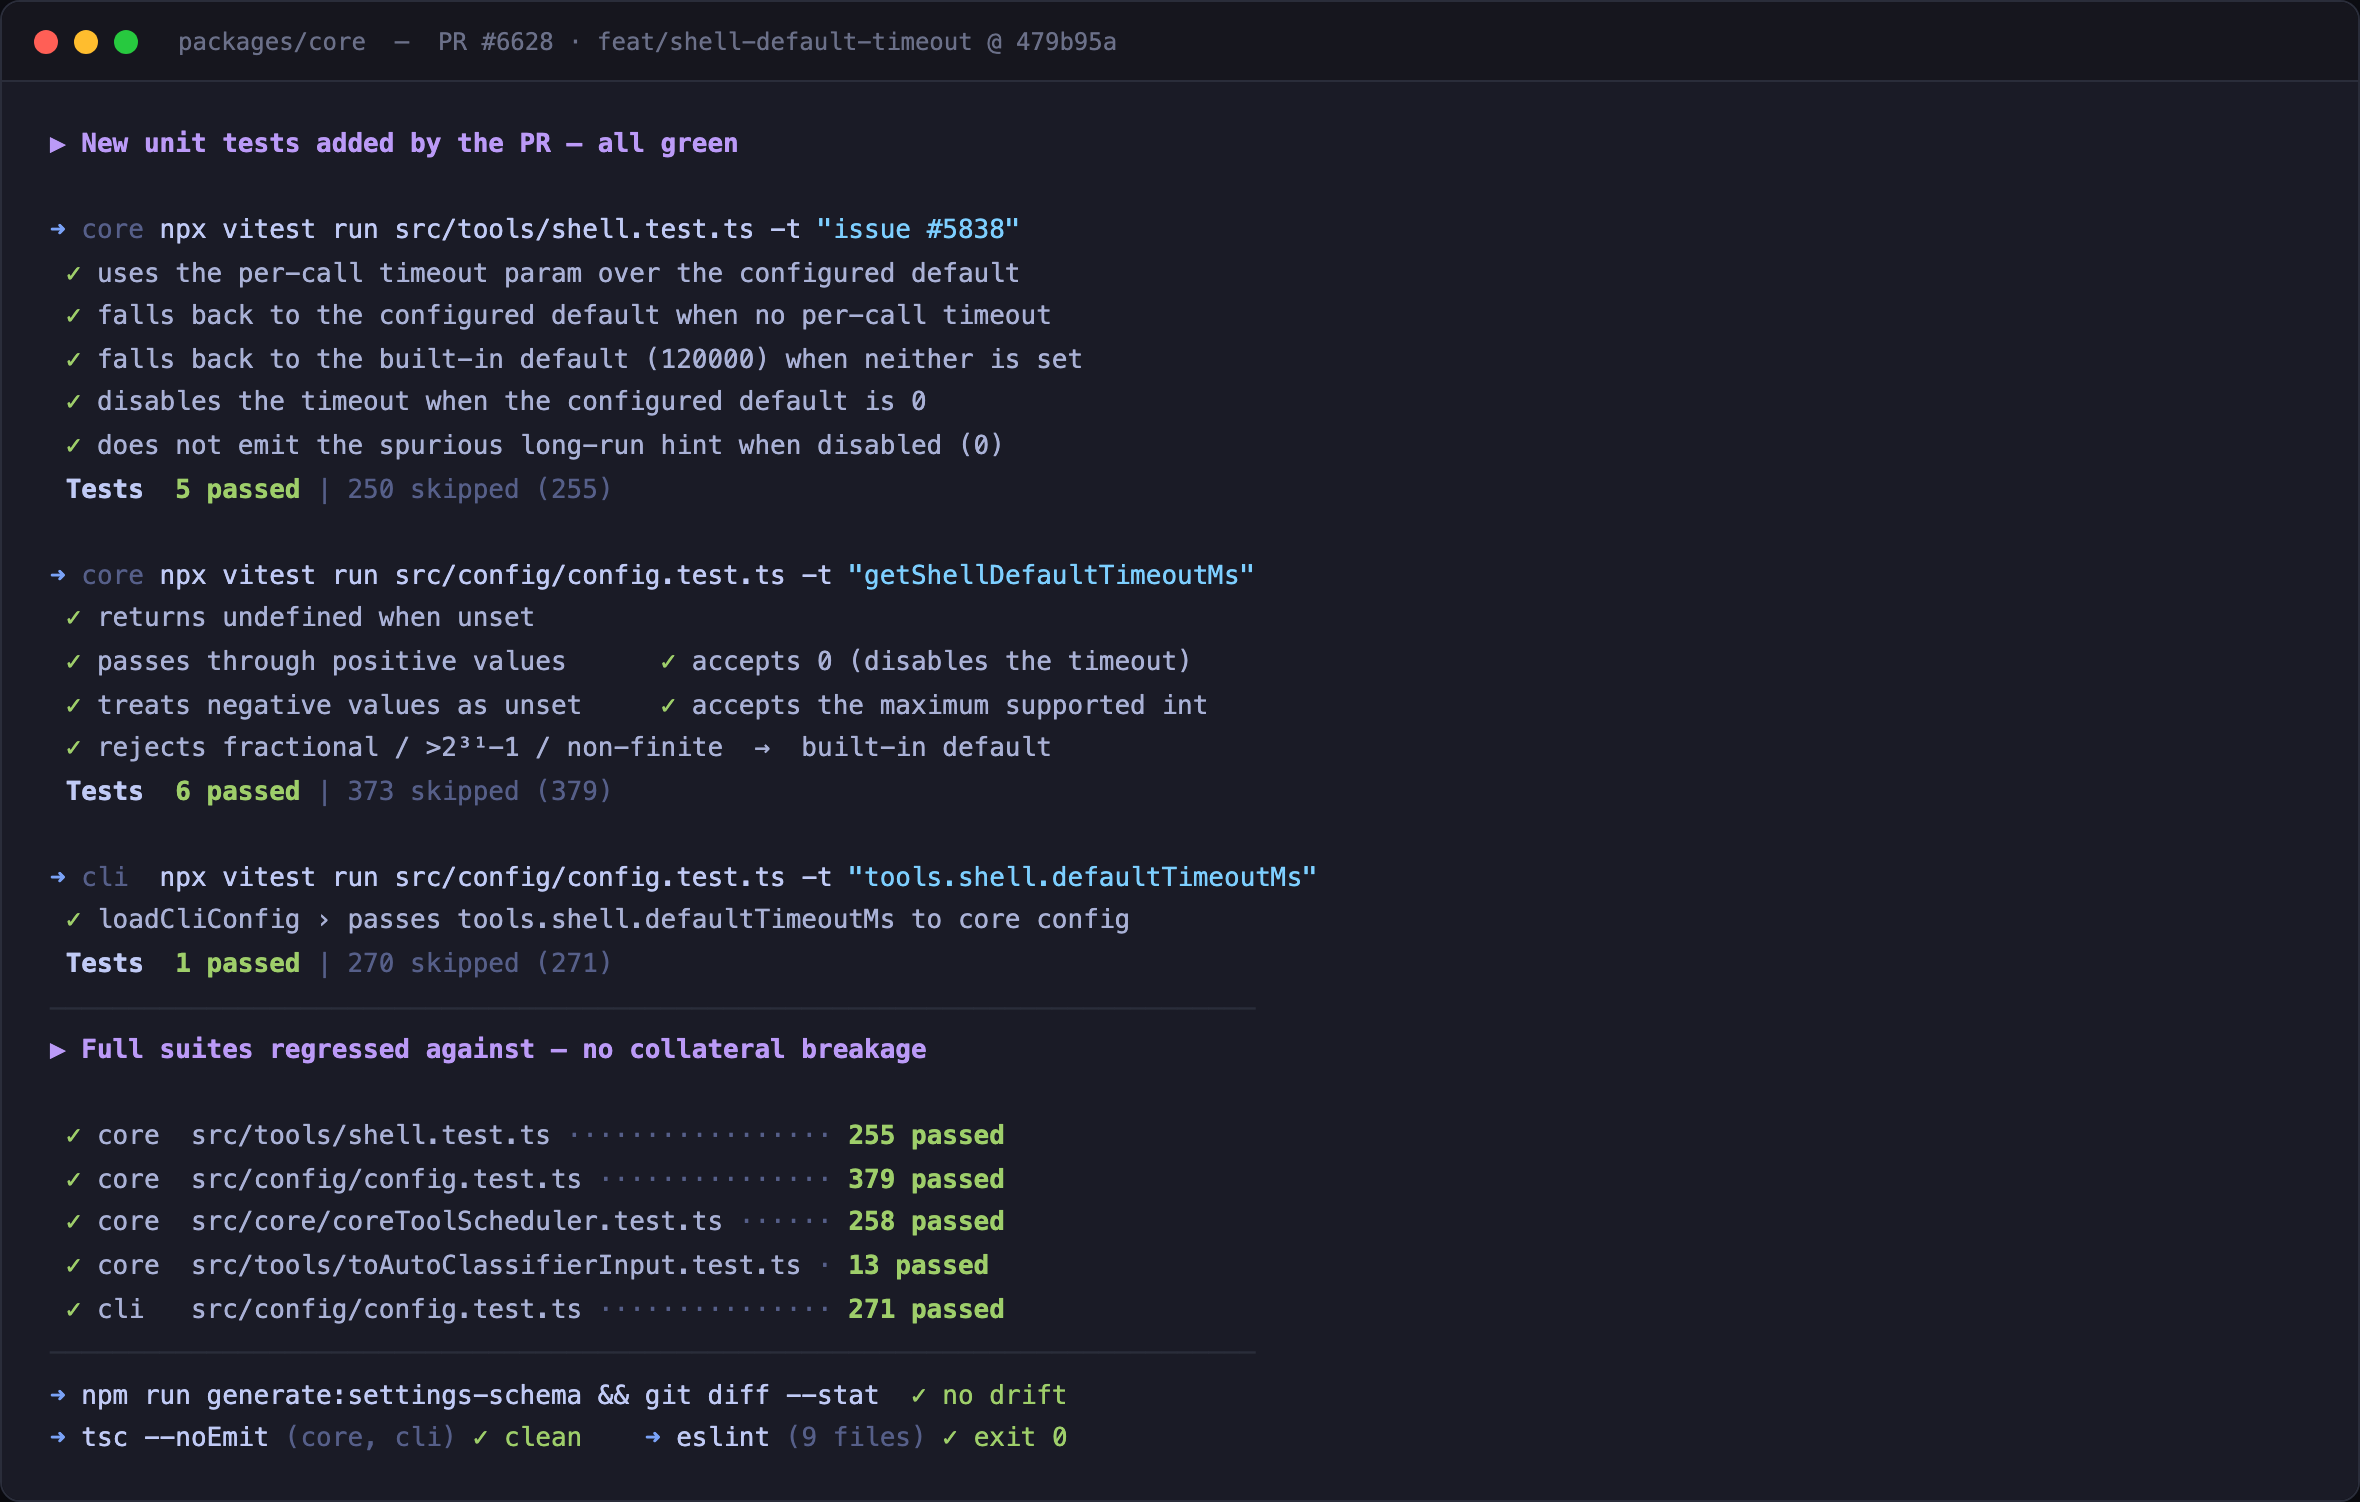Click path src/tools/toAutoClassifierInput.test.ts
The width and height of the screenshot is (2360, 1502).
click(x=496, y=1266)
